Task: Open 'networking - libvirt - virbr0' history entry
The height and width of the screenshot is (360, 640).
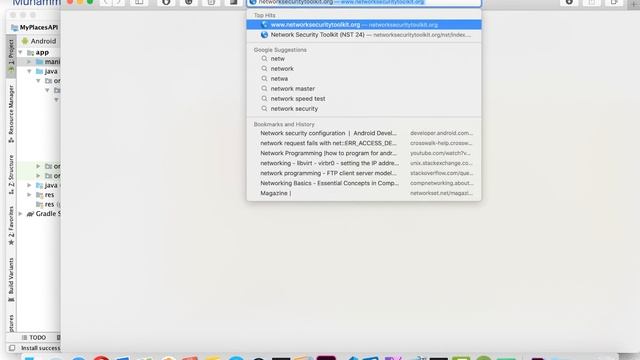Action: click(364, 163)
